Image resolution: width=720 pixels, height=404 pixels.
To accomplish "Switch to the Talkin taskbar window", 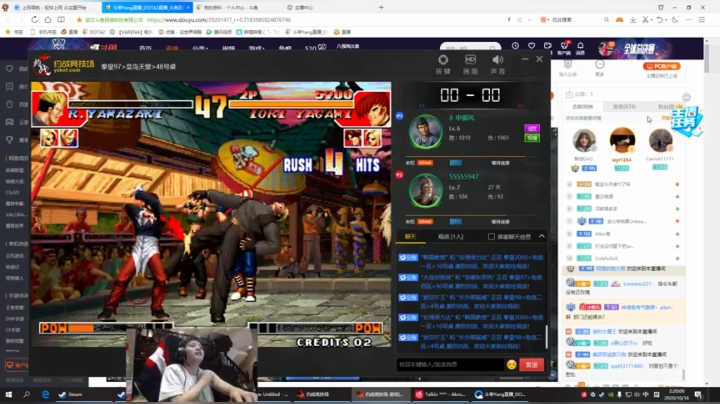I will pyautogui.click(x=440, y=394).
